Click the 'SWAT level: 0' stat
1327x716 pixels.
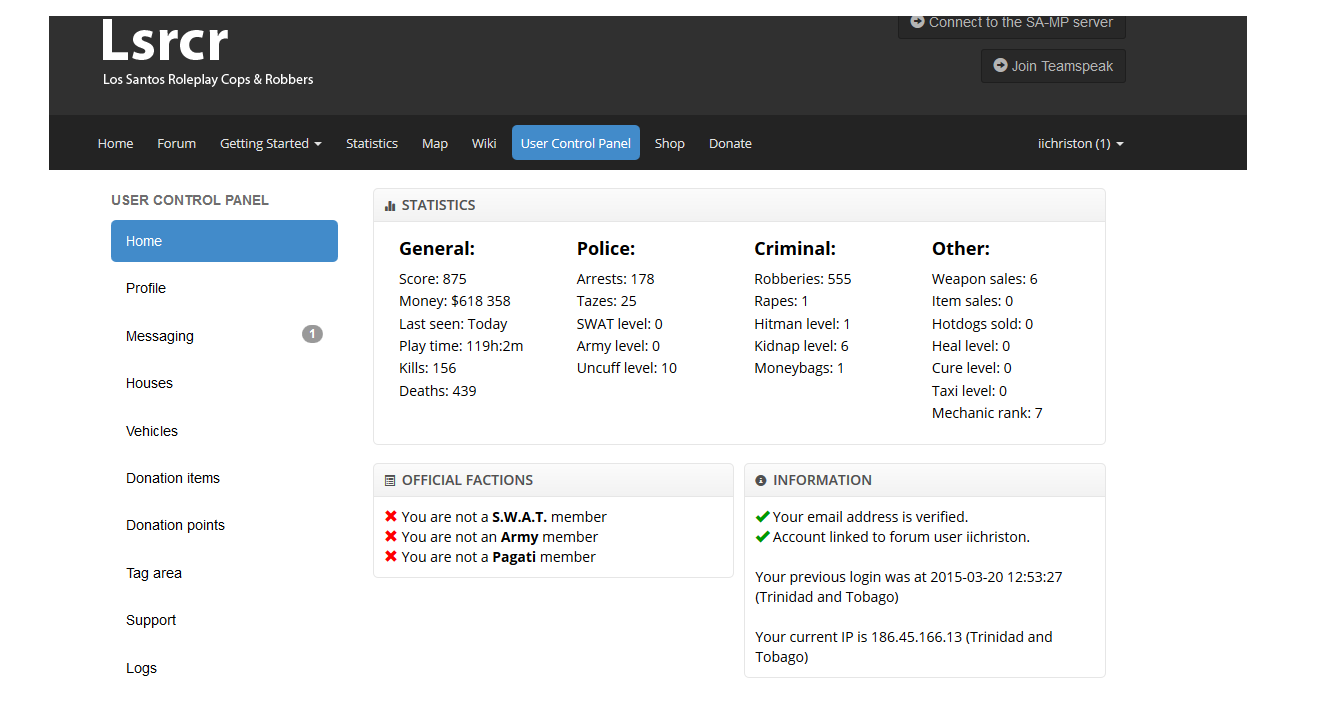coord(620,324)
